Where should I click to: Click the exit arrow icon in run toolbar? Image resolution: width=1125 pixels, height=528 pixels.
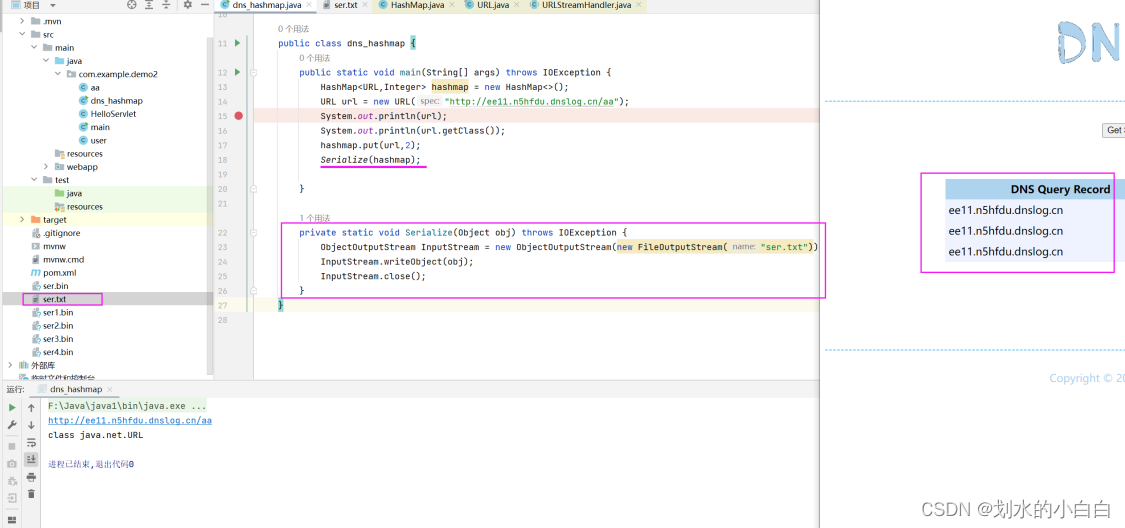11,498
